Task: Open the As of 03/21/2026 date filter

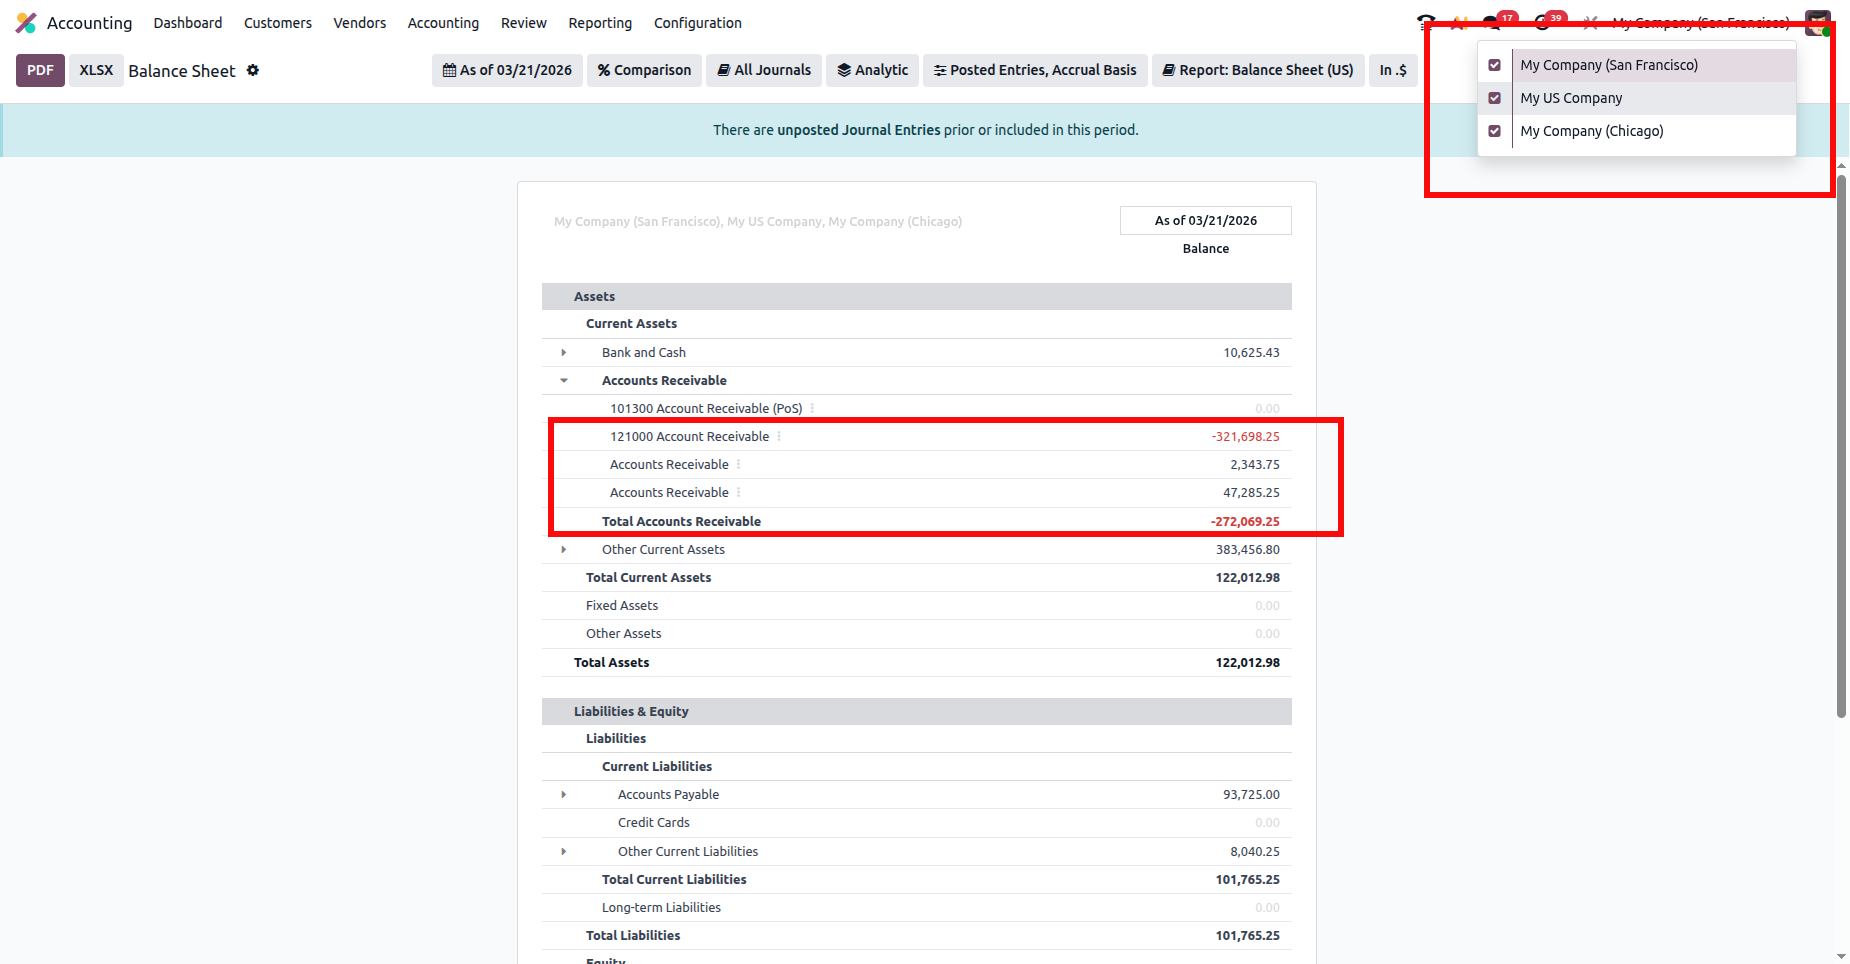Action: coord(507,70)
